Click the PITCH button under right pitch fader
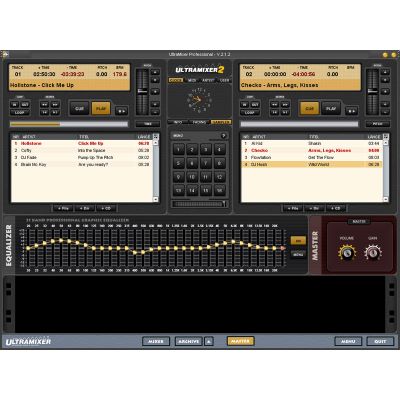 377,124
